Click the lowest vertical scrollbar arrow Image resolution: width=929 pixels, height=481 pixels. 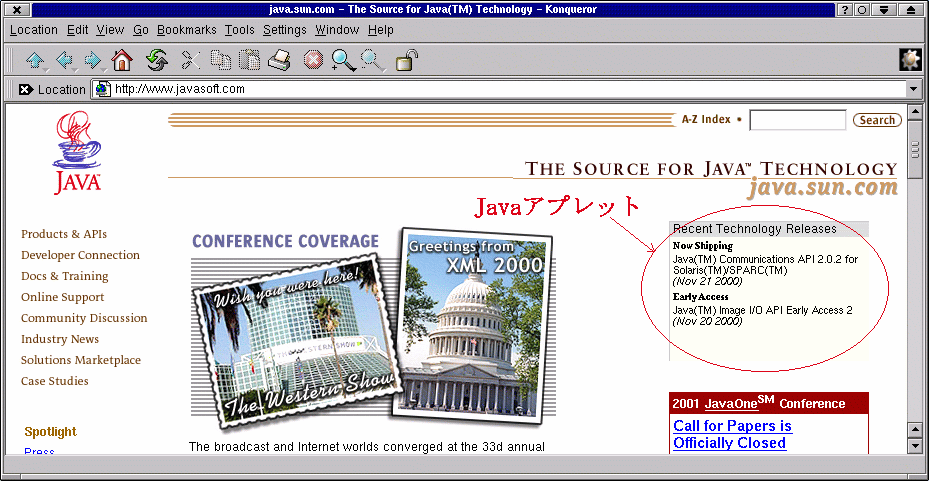(x=914, y=445)
